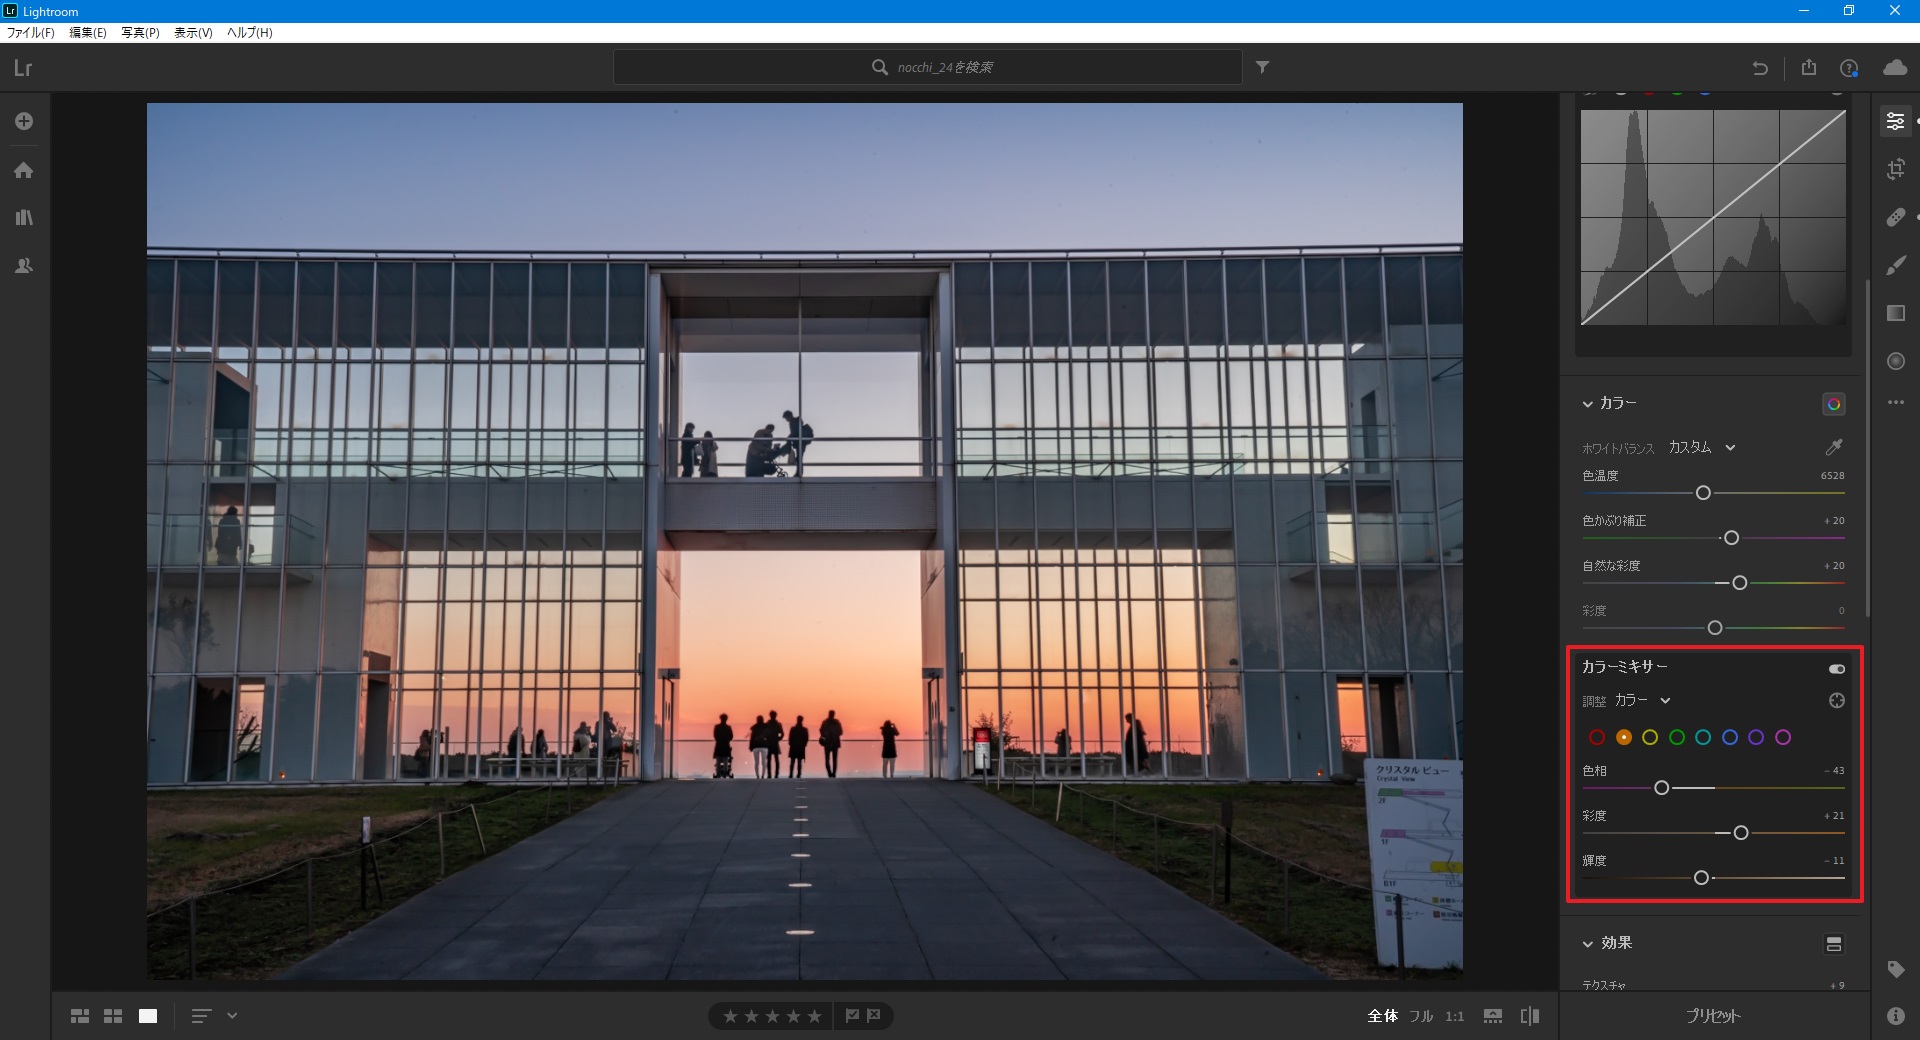Select the healing brush tool
The image size is (1920, 1040).
(x=1895, y=217)
